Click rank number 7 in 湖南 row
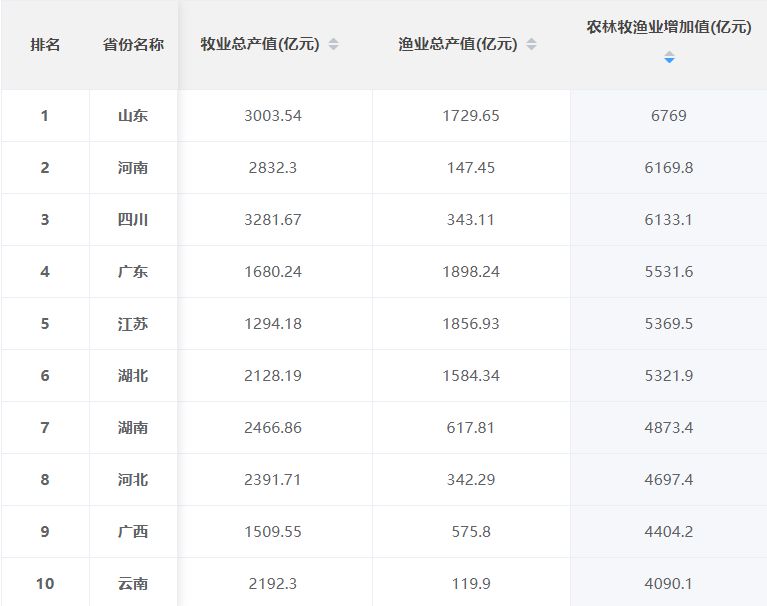This screenshot has width=767, height=606. pos(45,427)
